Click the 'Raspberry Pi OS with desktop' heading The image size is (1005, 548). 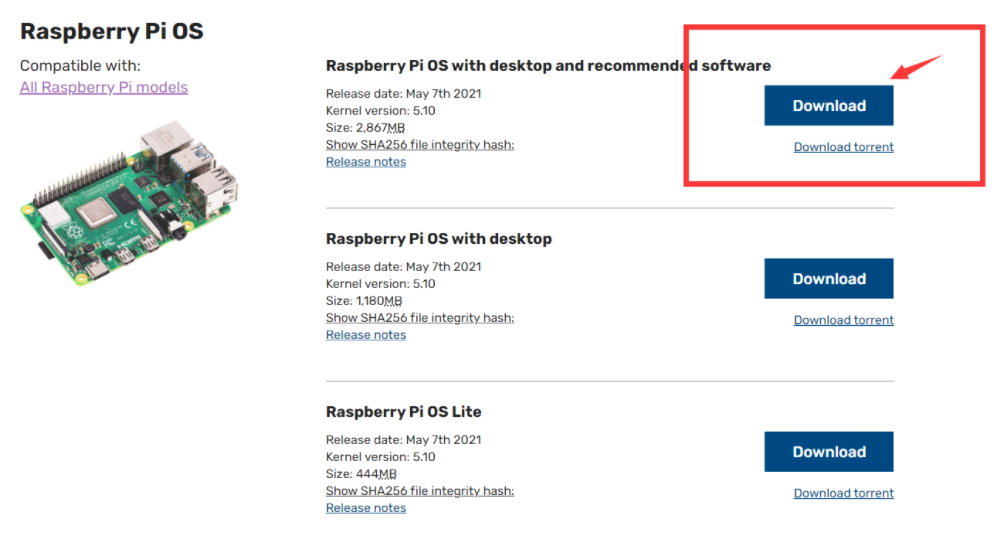point(439,239)
